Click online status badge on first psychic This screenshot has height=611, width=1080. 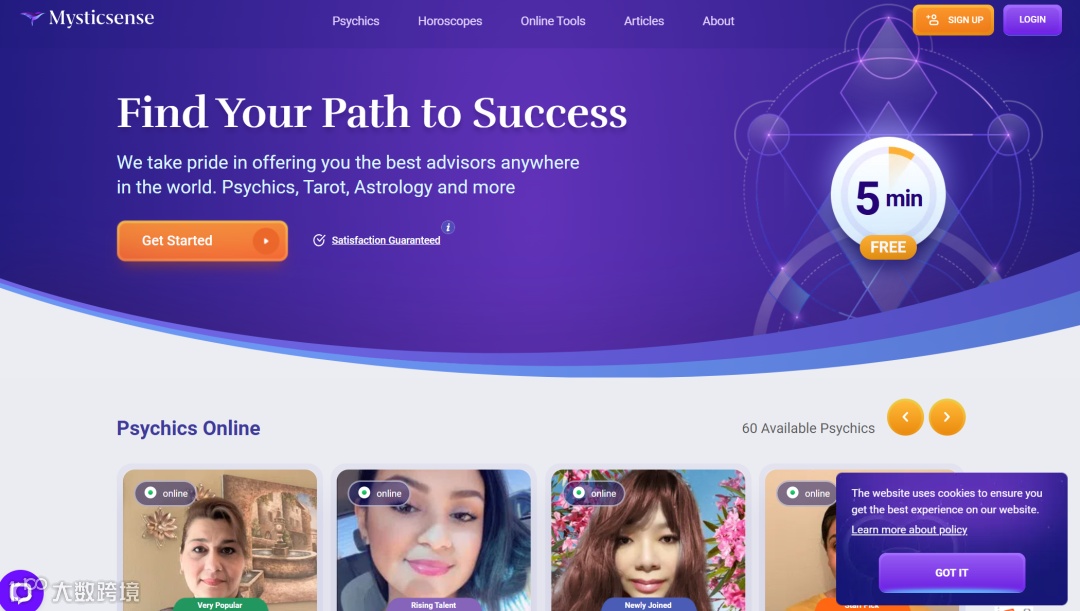click(166, 493)
